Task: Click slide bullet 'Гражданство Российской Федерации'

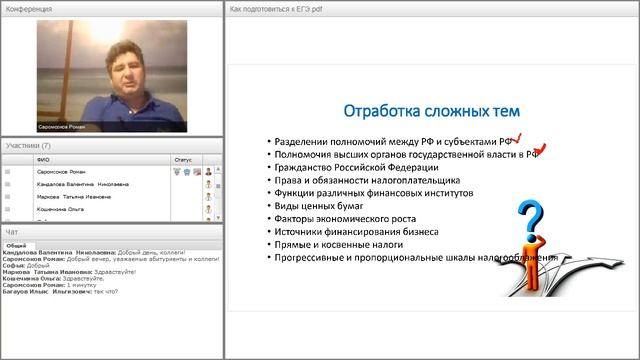Action: coord(356,167)
